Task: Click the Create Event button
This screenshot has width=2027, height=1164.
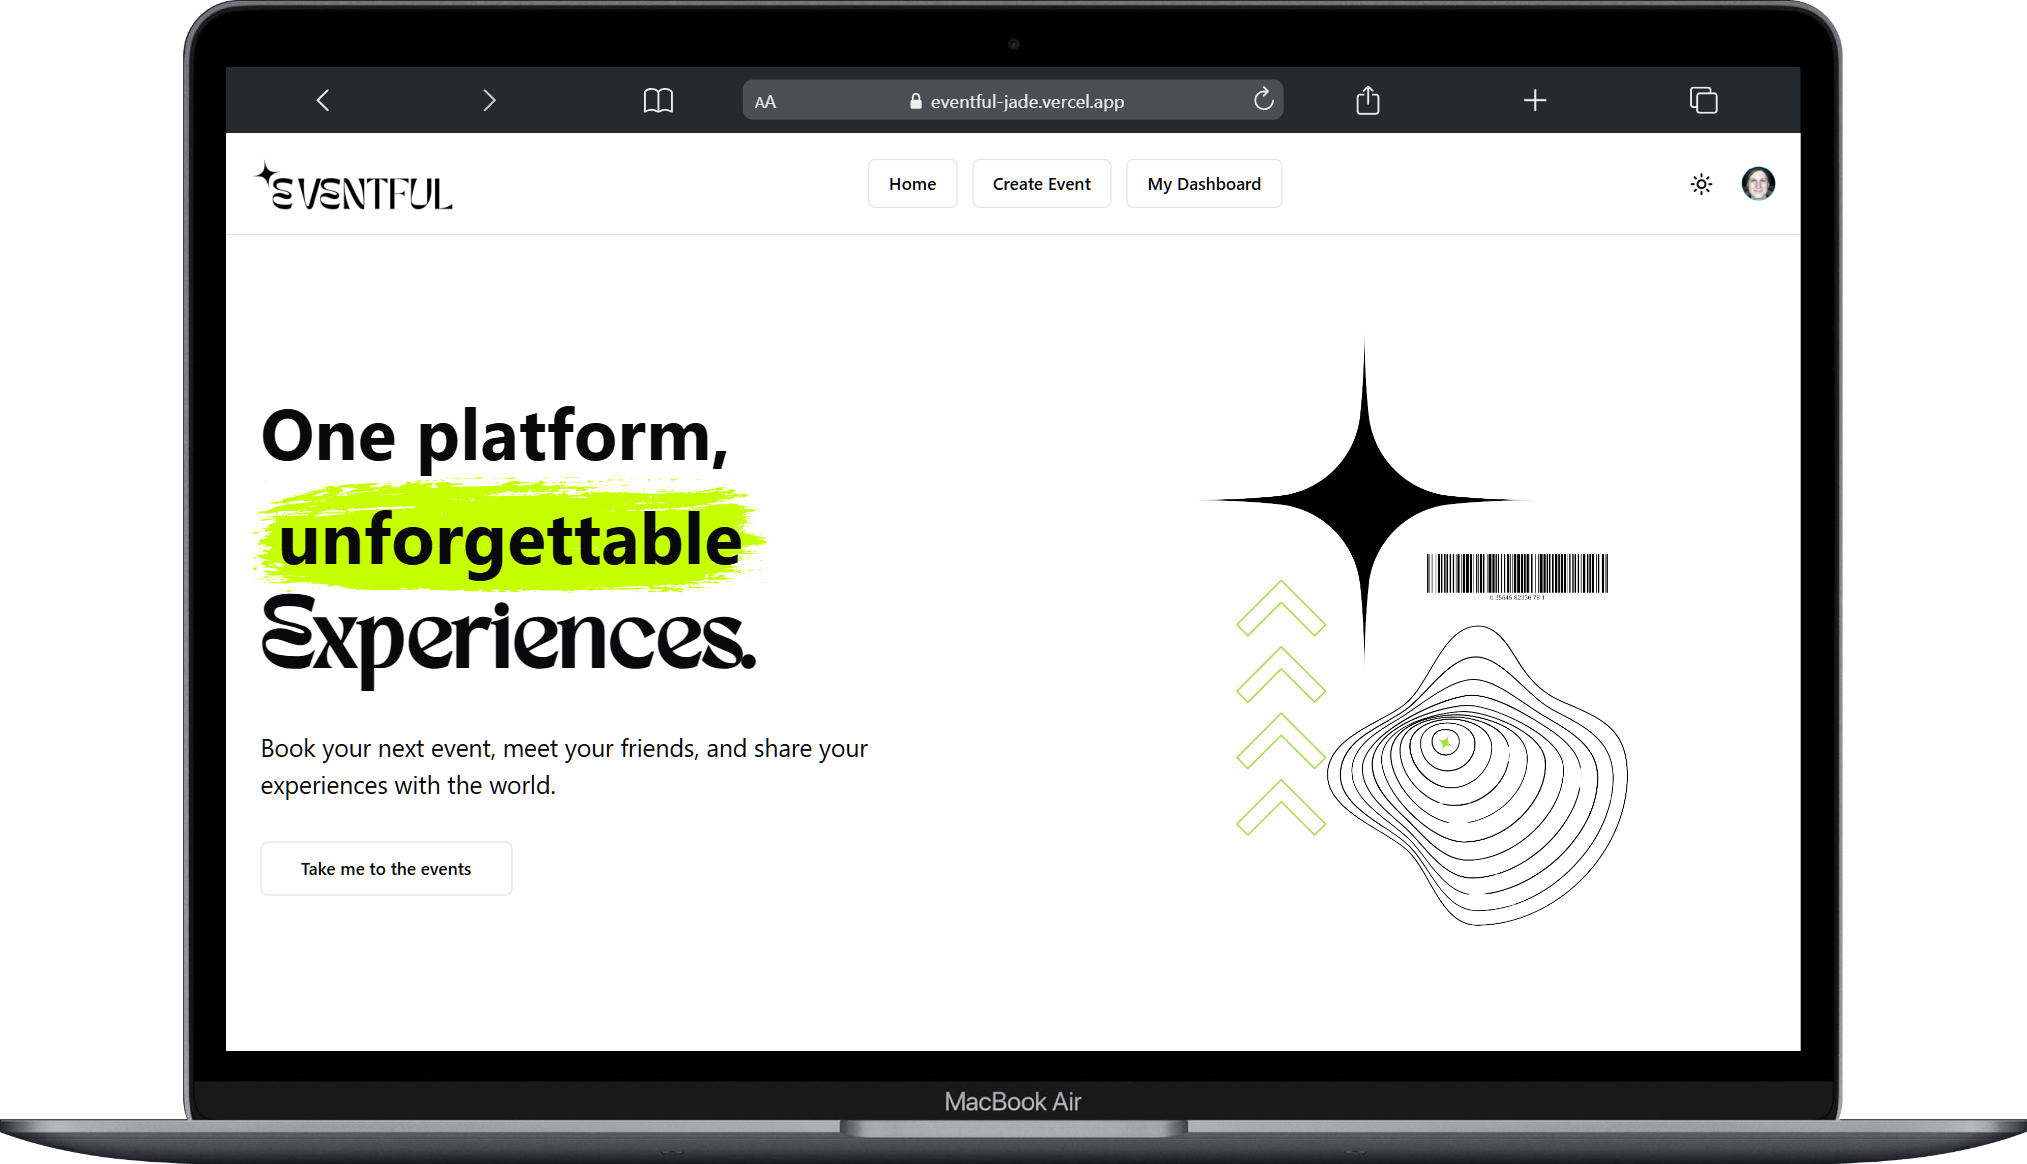Action: (x=1041, y=182)
